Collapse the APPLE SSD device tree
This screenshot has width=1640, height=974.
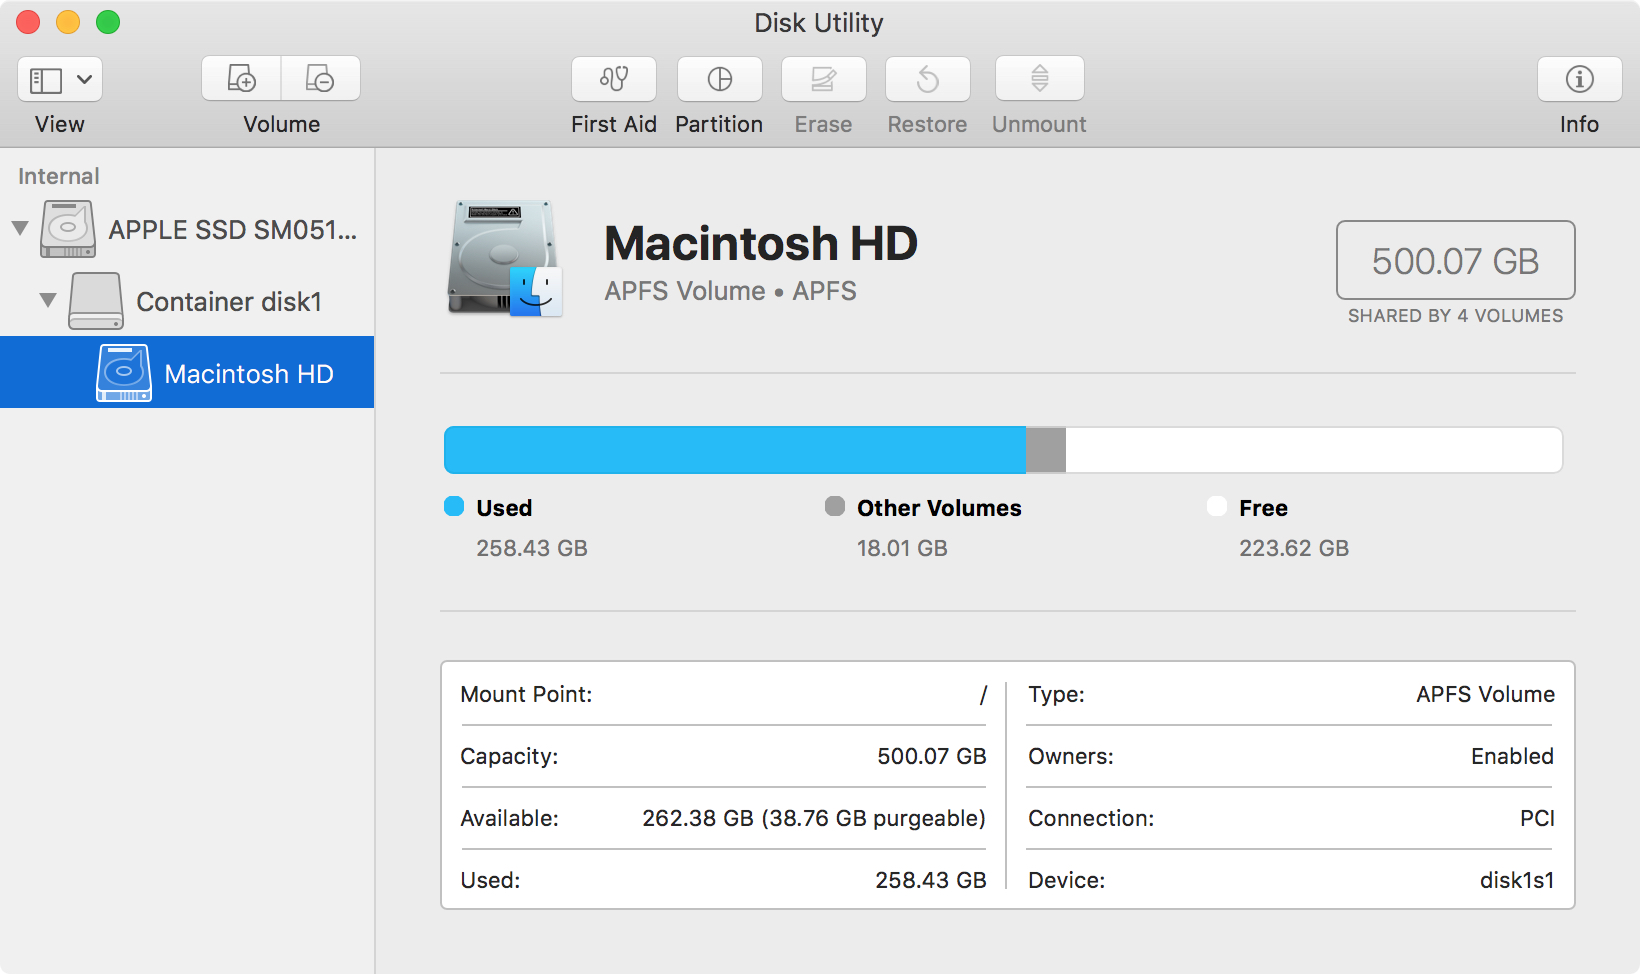(x=19, y=228)
